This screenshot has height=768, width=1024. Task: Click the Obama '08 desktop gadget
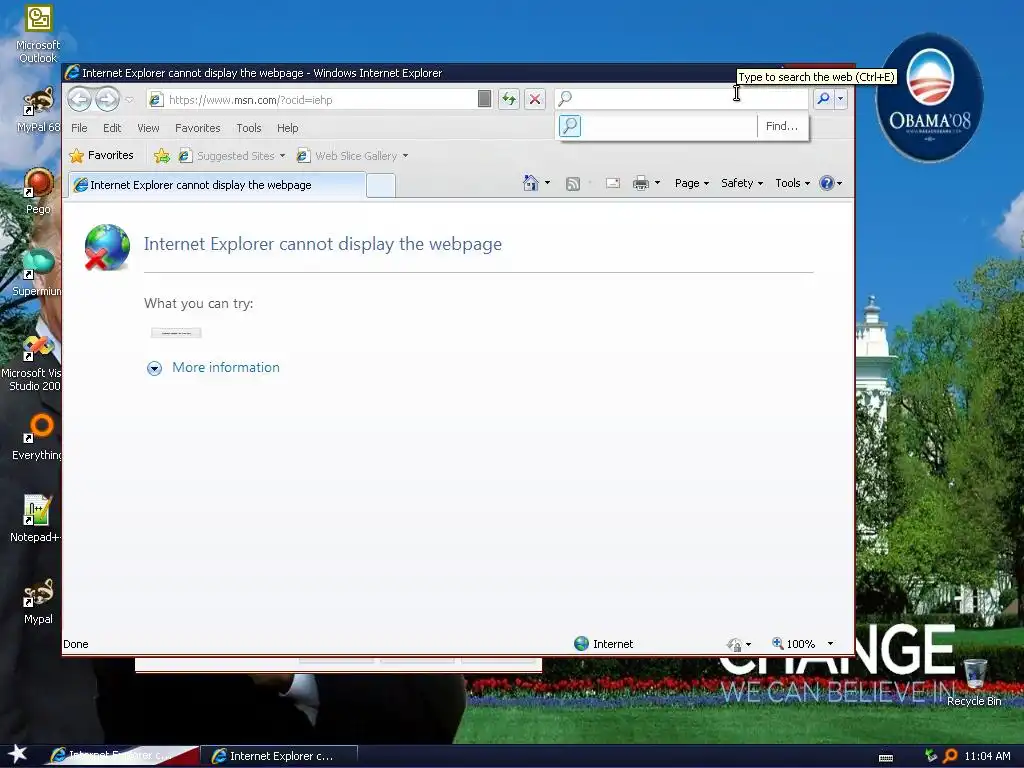929,97
